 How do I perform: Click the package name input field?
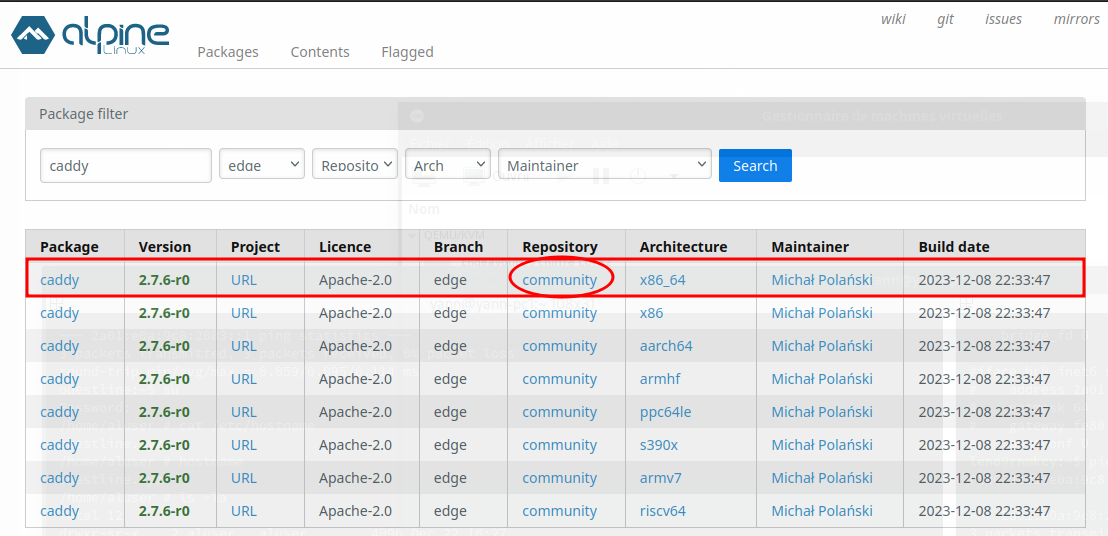[x=125, y=166]
